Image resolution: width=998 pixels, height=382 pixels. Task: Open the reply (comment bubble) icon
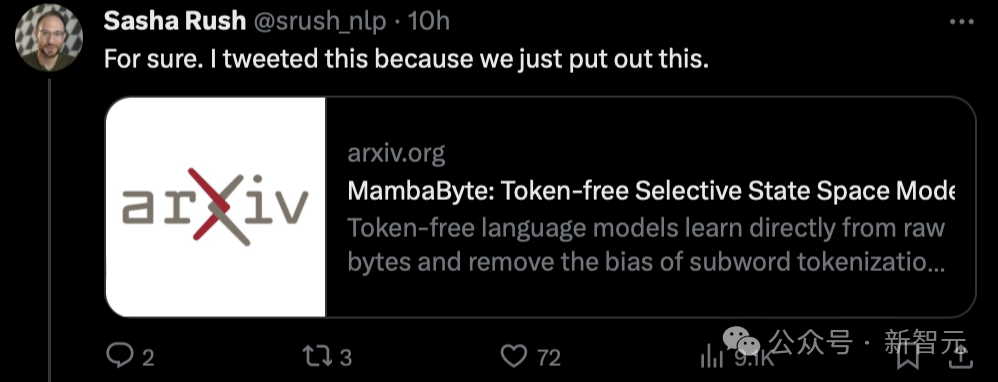(x=118, y=357)
